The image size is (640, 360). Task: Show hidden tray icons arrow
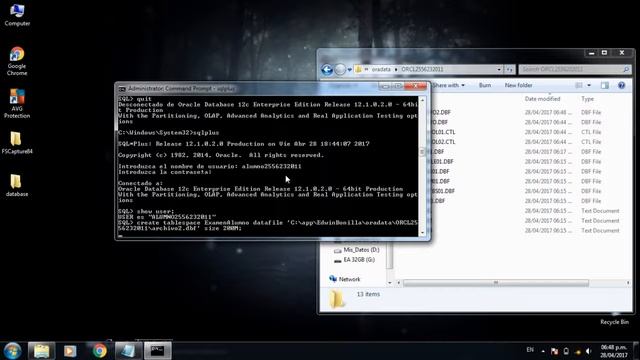pyautogui.click(x=543, y=351)
